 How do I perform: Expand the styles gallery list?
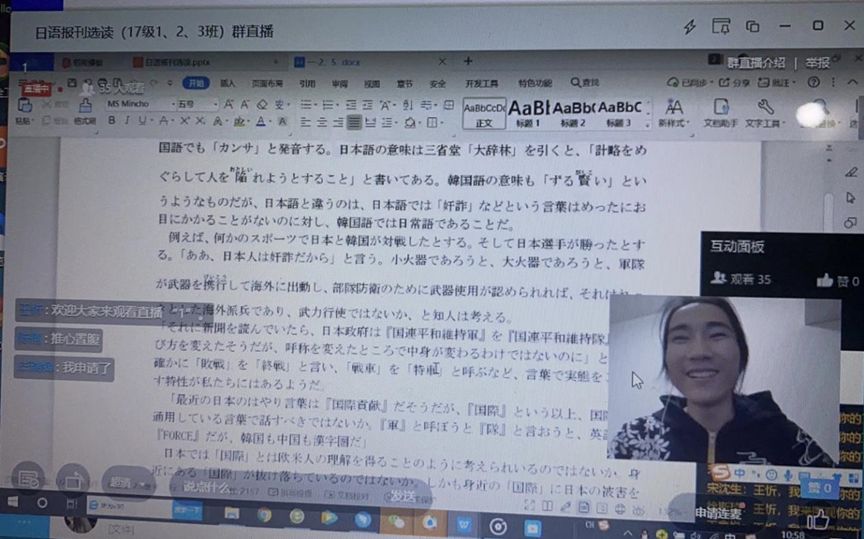click(647, 126)
